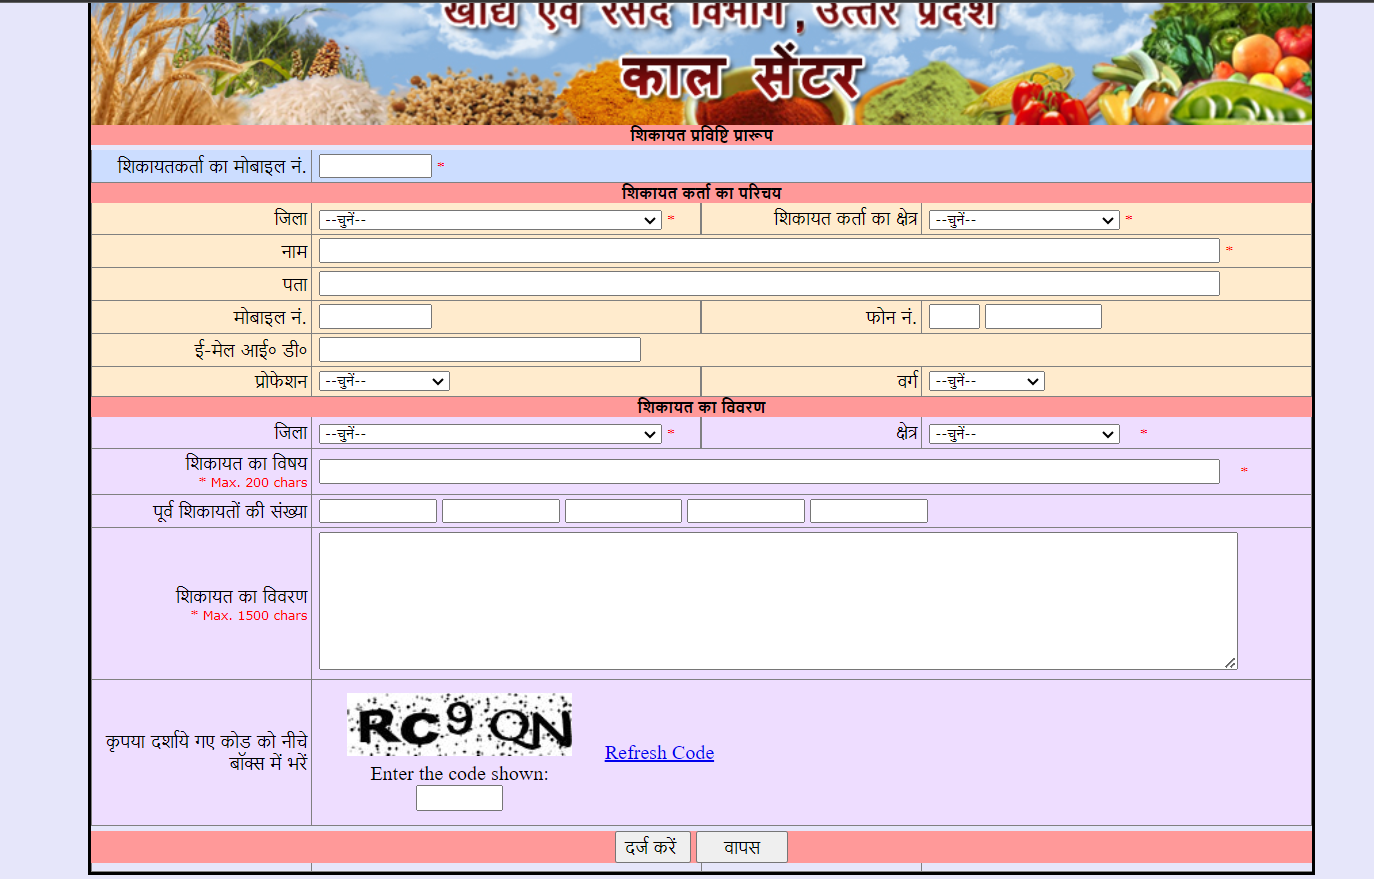Expand the क्षेत्र dropdown in complaint details section
This screenshot has width=1374, height=879.
tap(1022, 433)
